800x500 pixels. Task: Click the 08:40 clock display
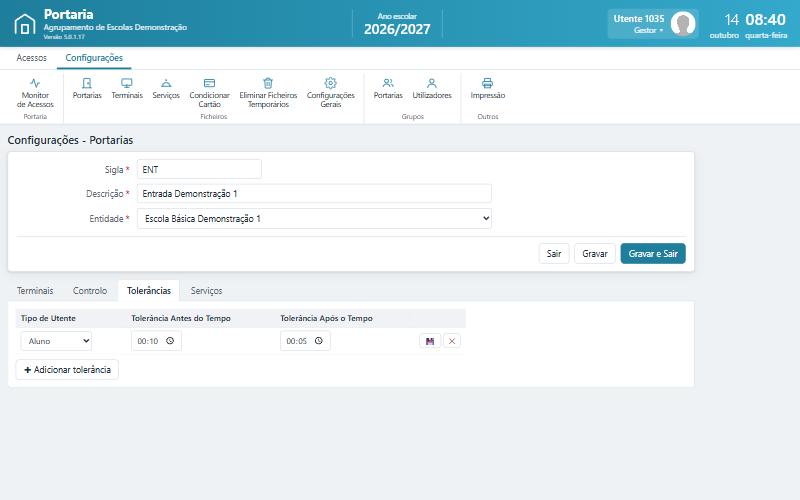pos(765,20)
